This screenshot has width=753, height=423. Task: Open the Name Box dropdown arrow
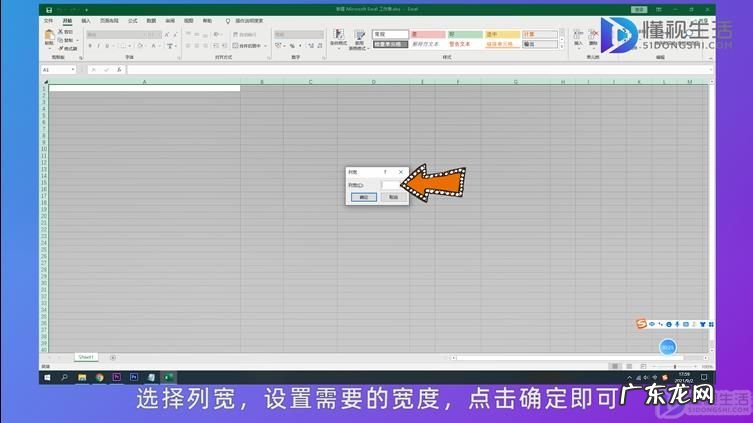(73, 70)
